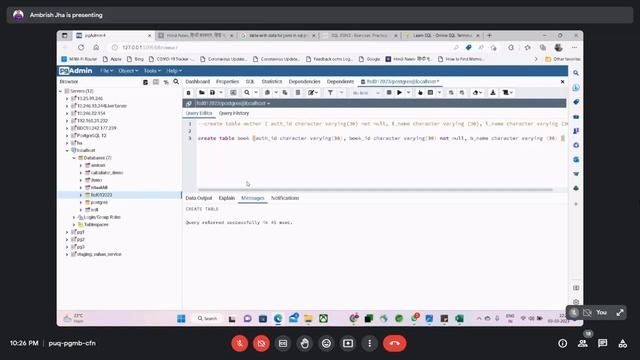Open the No limit rows dropdown
Viewport: 640px width, 360px height.
click(x=366, y=93)
